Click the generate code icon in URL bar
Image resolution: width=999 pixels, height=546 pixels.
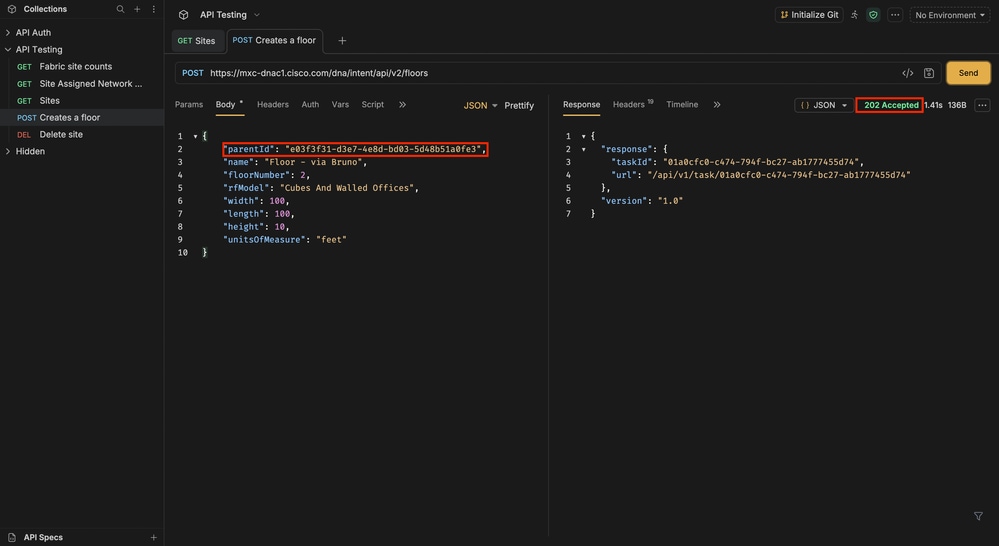point(908,73)
